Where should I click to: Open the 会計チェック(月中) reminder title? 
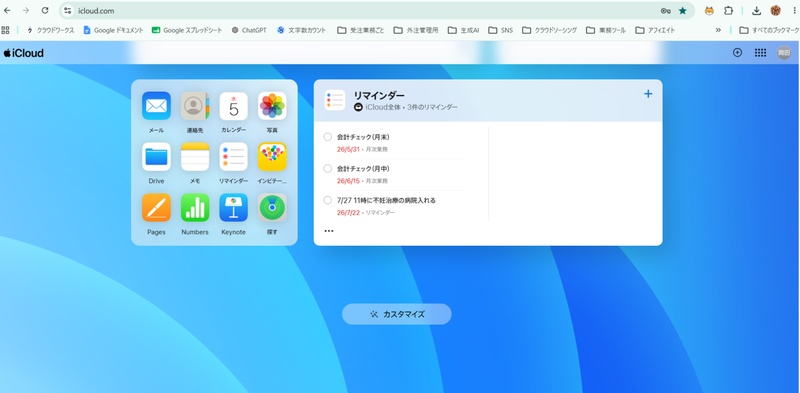(x=363, y=168)
